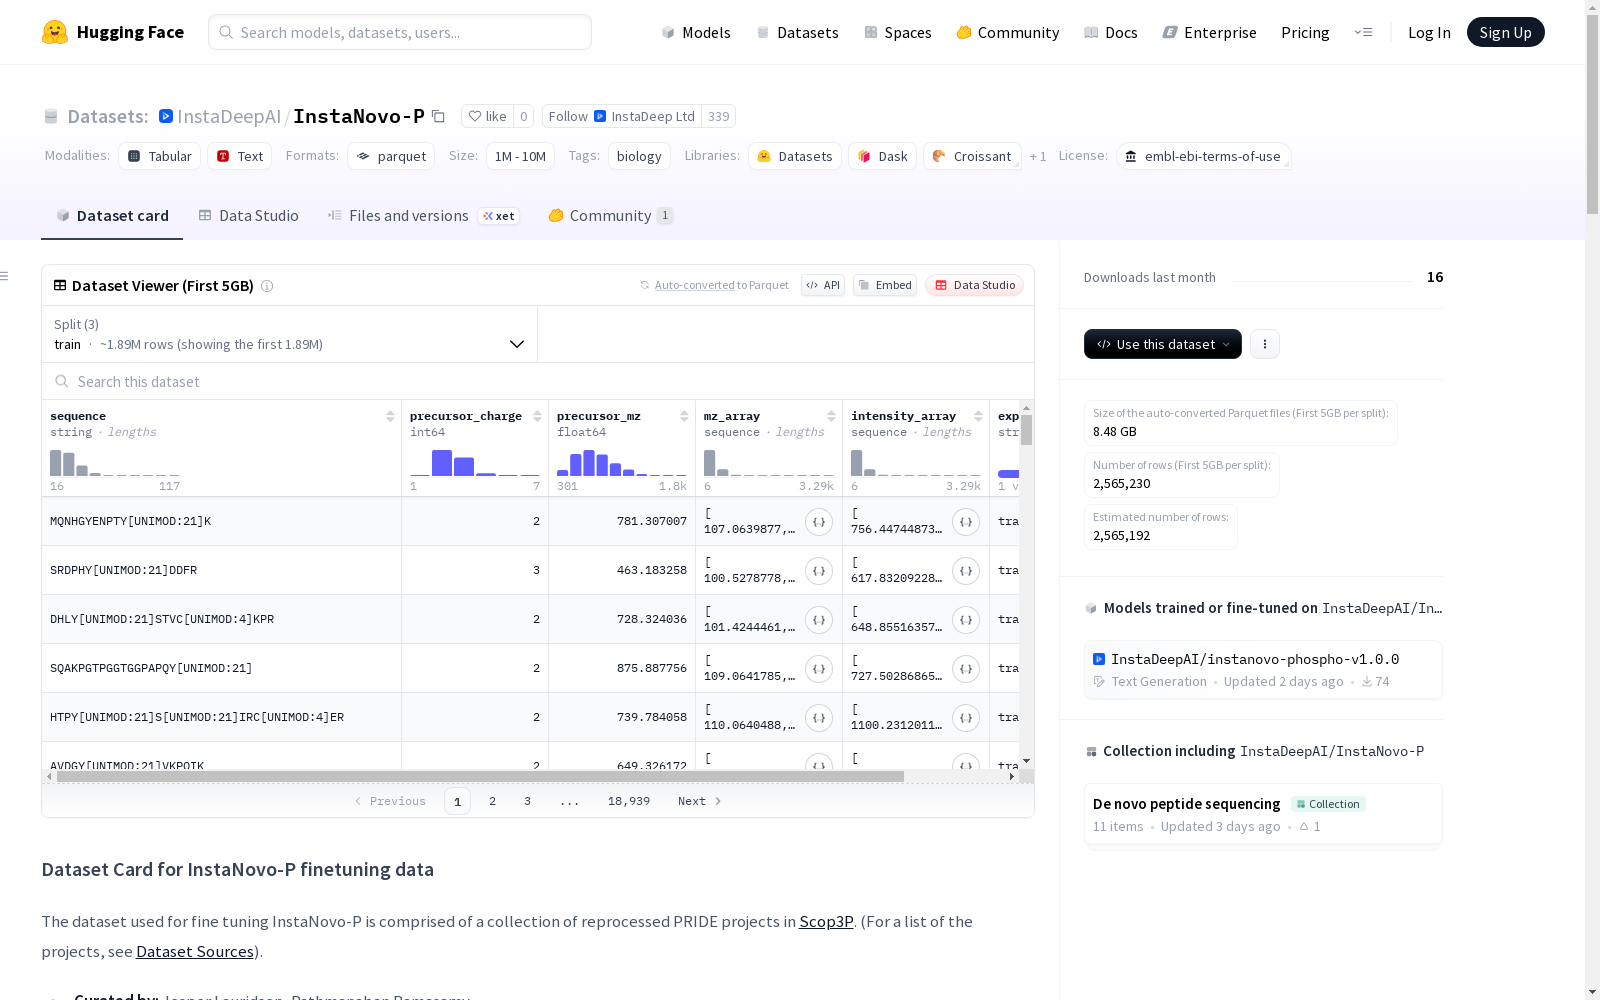Filter by the Tabular modality tag

[160, 156]
